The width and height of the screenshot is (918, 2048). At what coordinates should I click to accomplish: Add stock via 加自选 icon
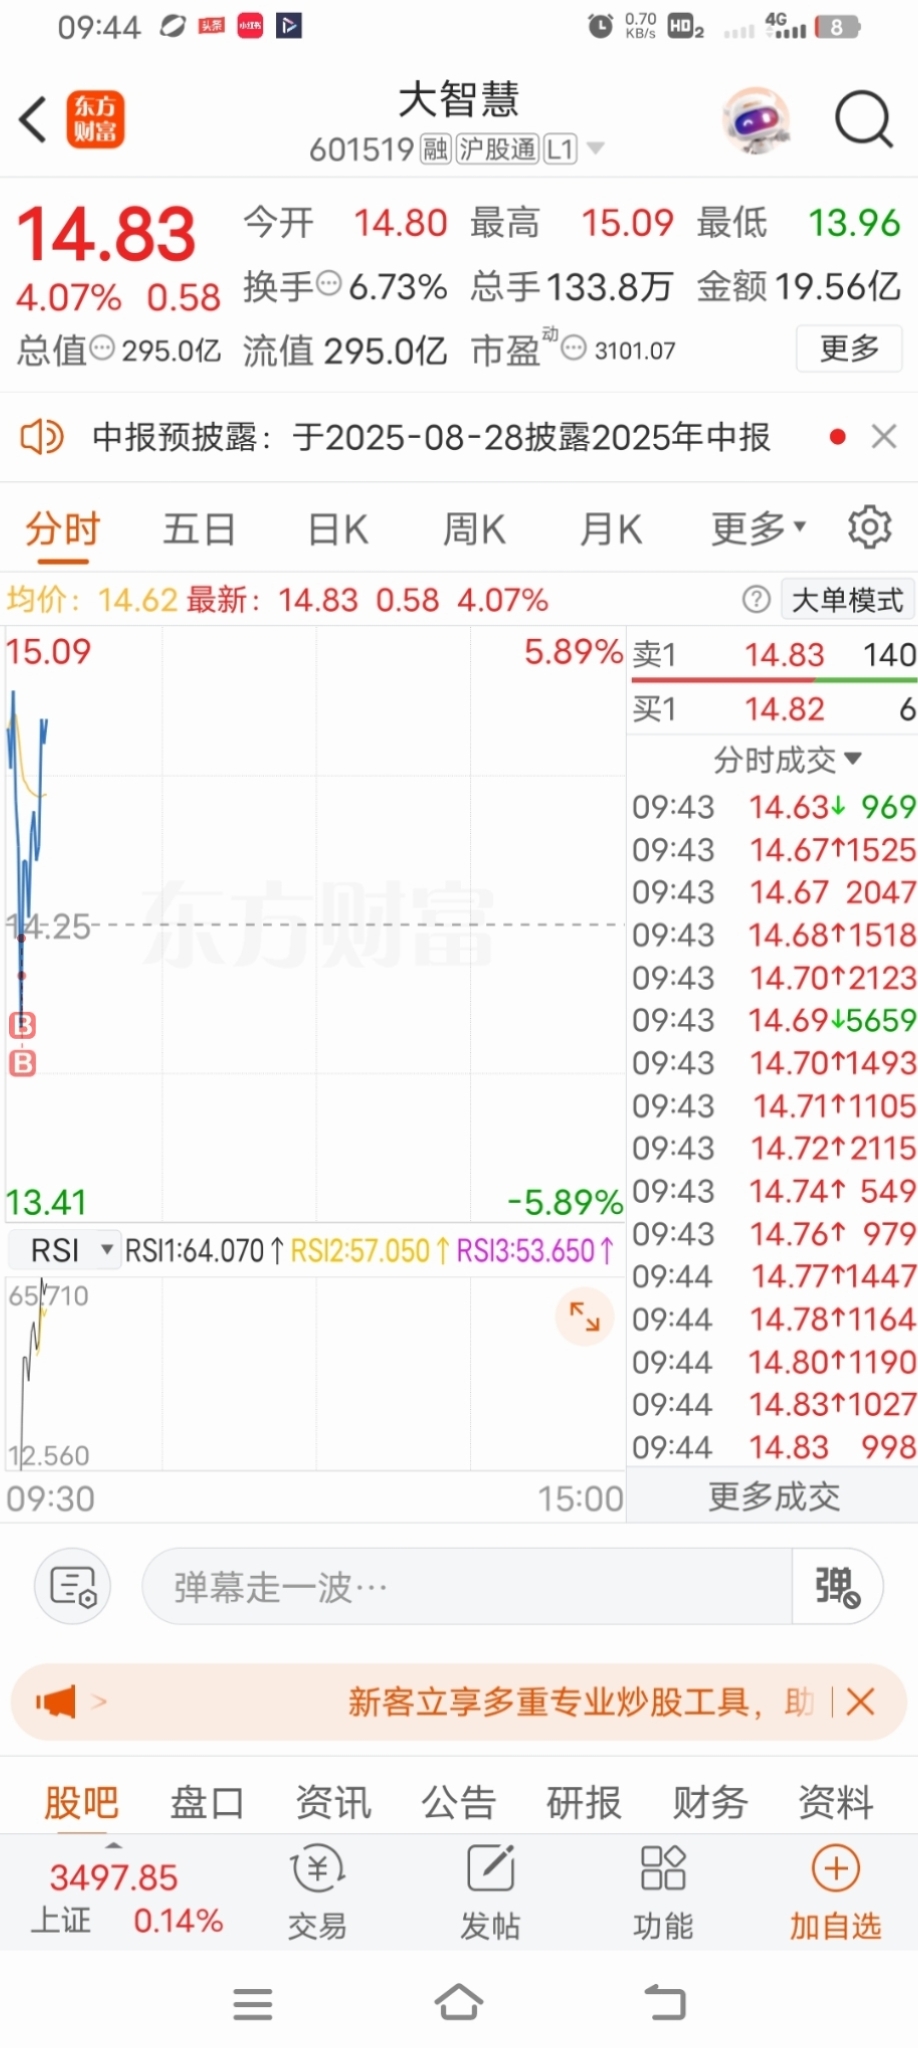click(835, 1892)
